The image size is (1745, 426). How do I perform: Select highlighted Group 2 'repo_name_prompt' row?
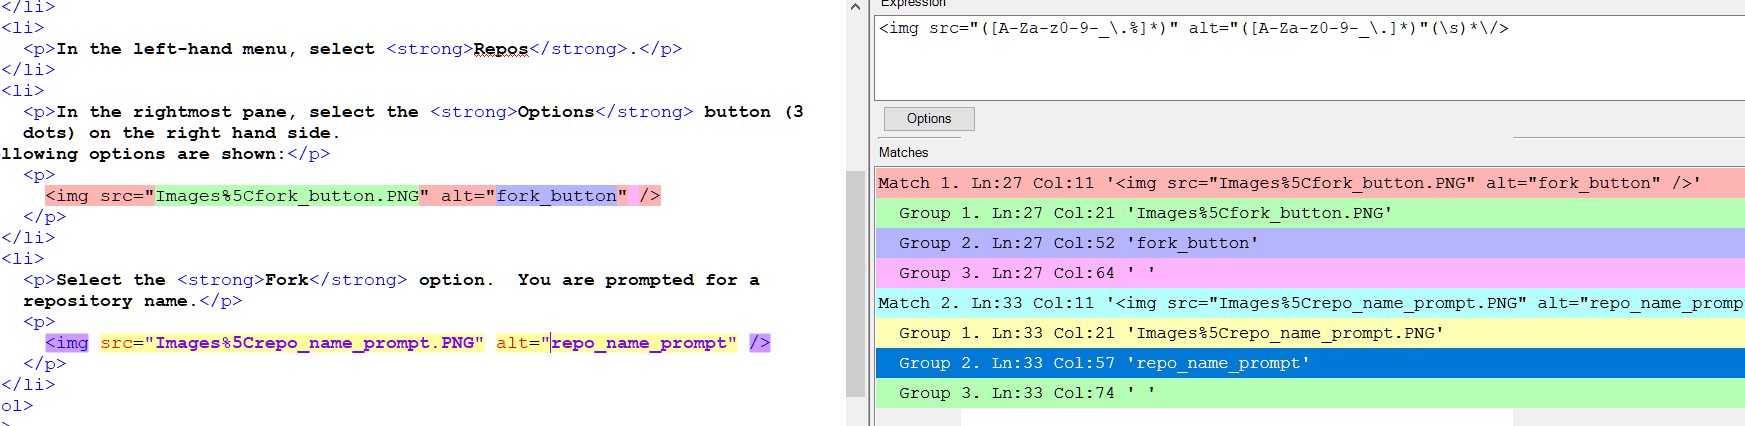pos(1310,363)
